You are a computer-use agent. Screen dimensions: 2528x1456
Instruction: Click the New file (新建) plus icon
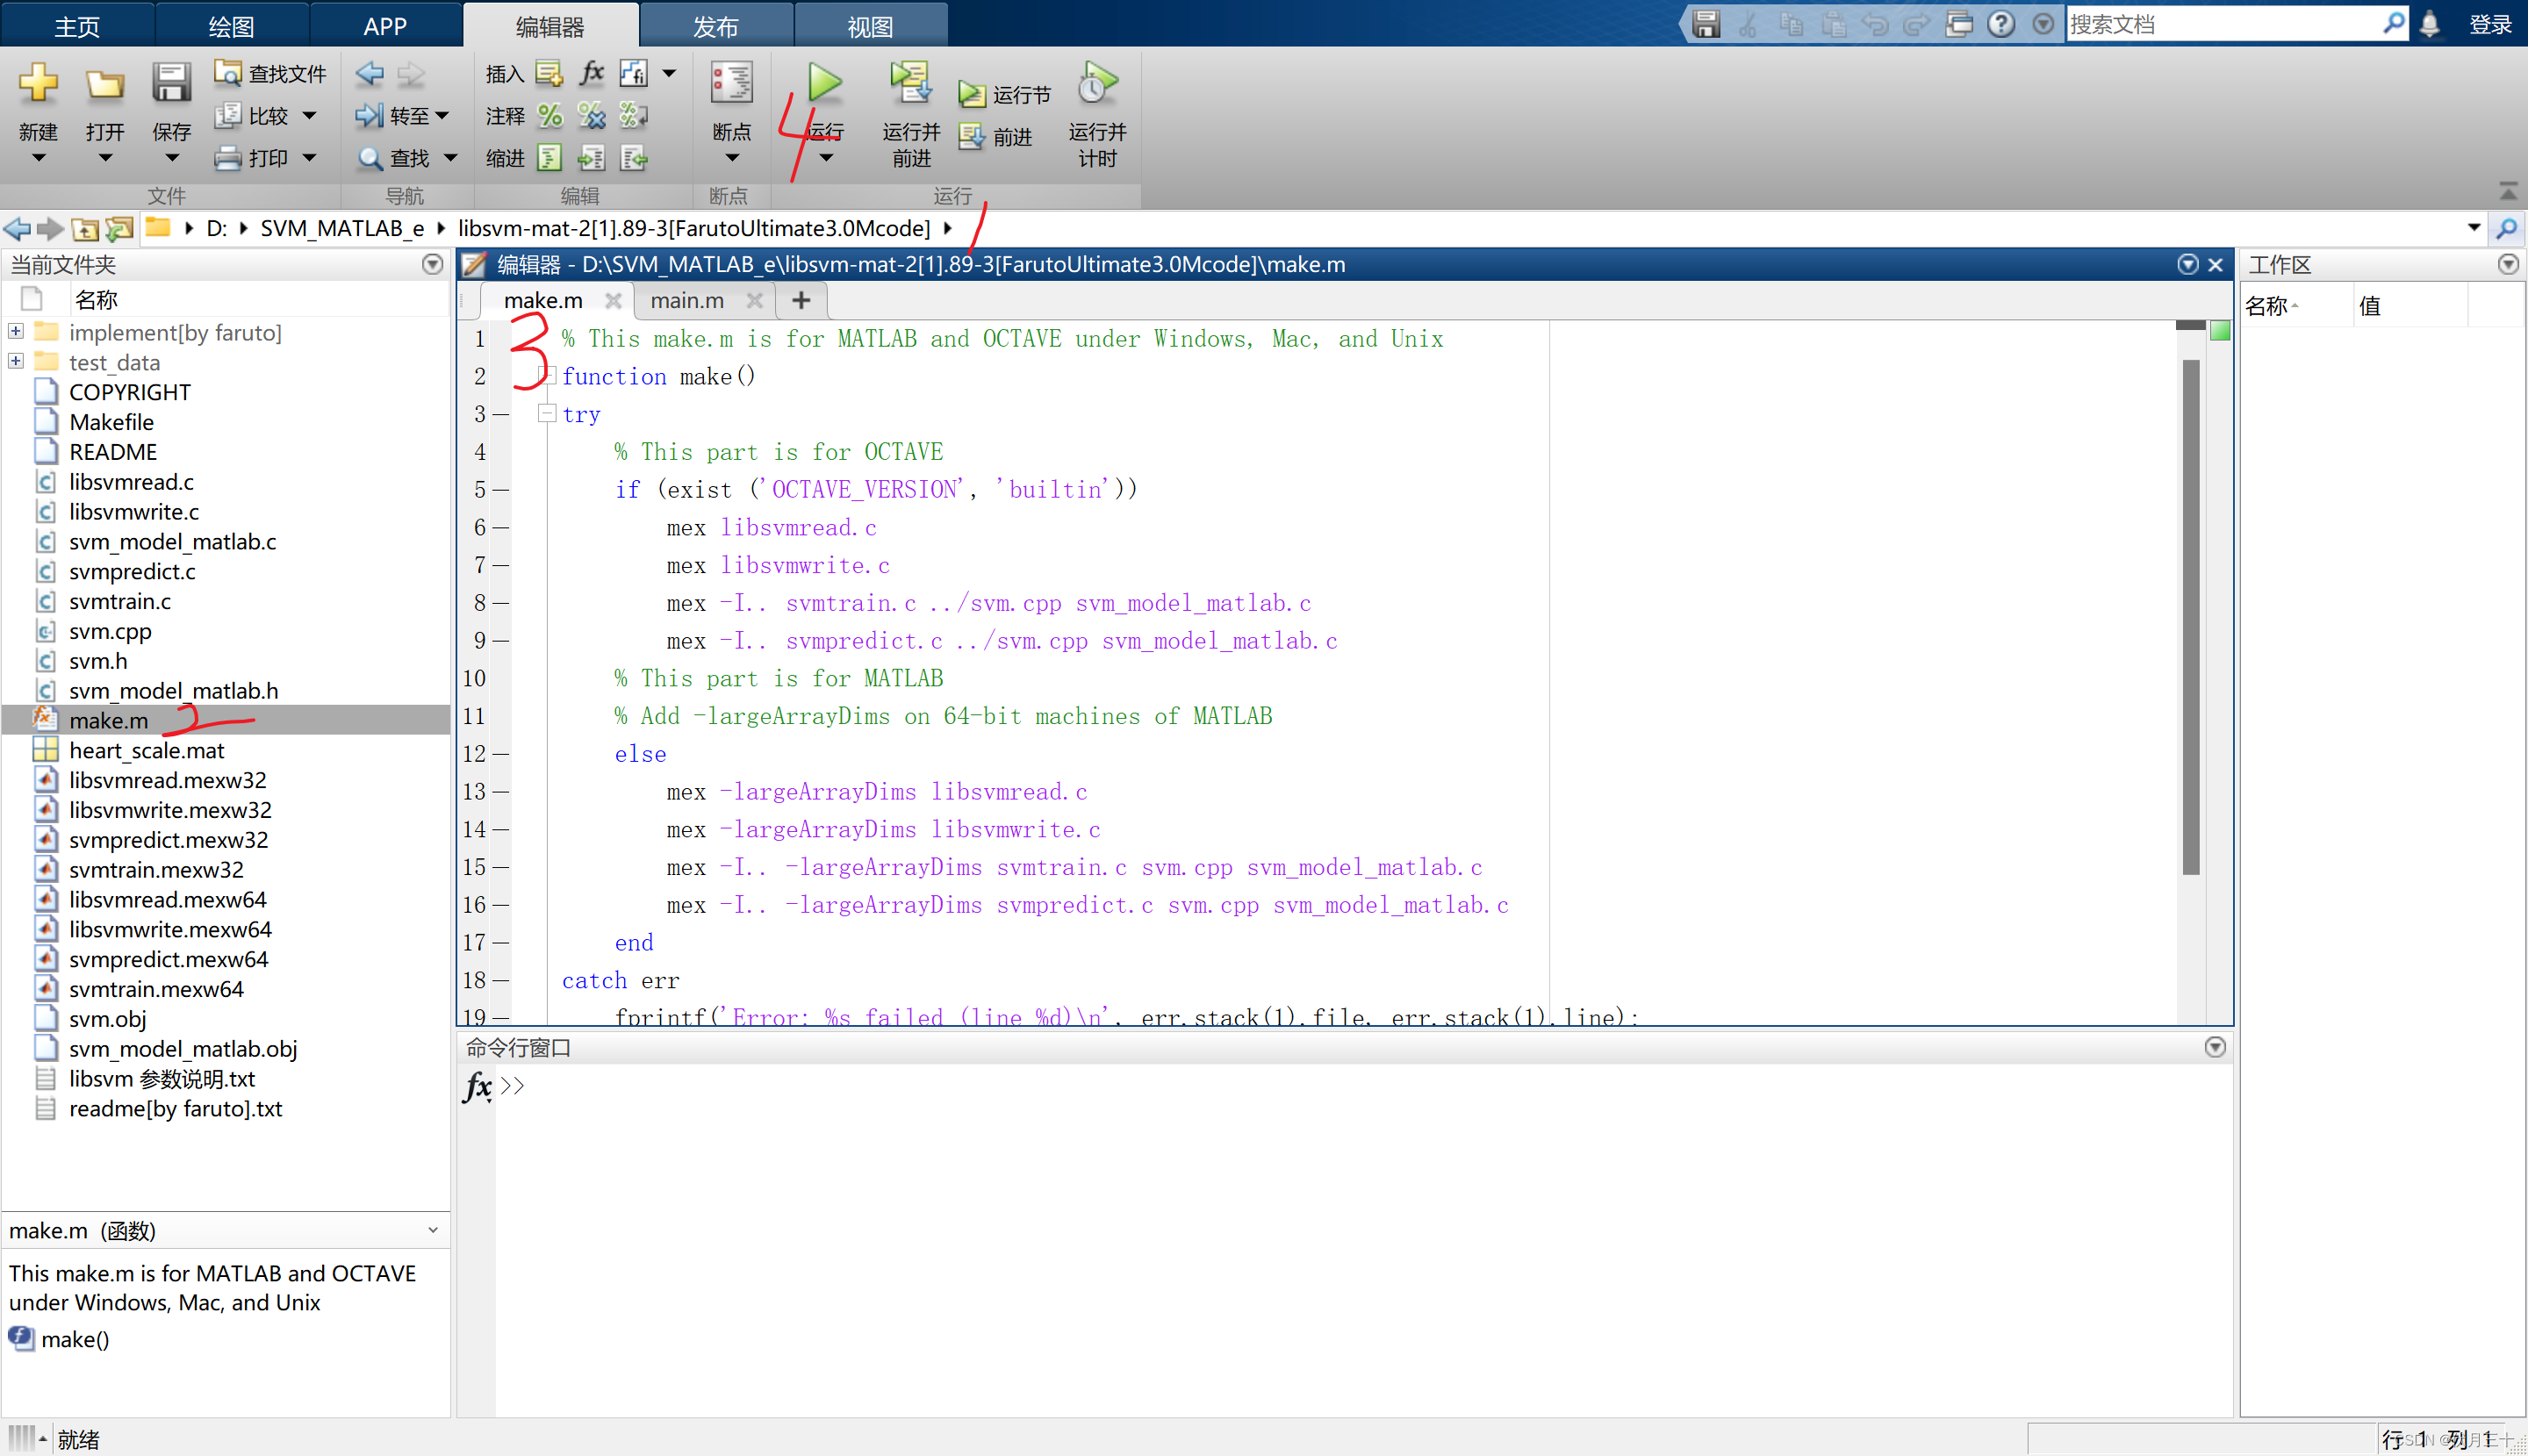click(38, 84)
